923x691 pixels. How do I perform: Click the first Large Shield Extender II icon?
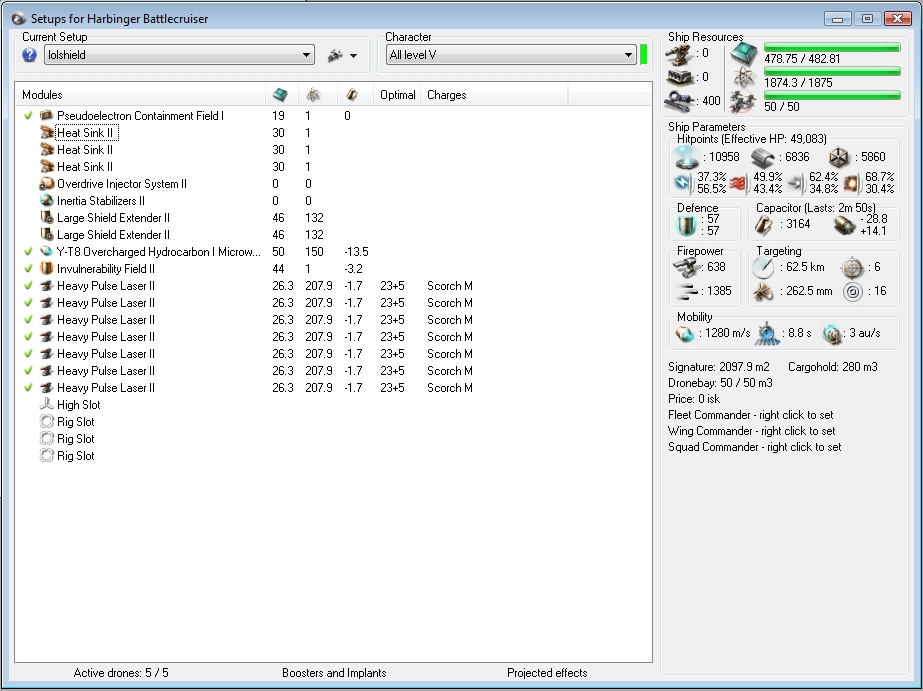[47, 218]
